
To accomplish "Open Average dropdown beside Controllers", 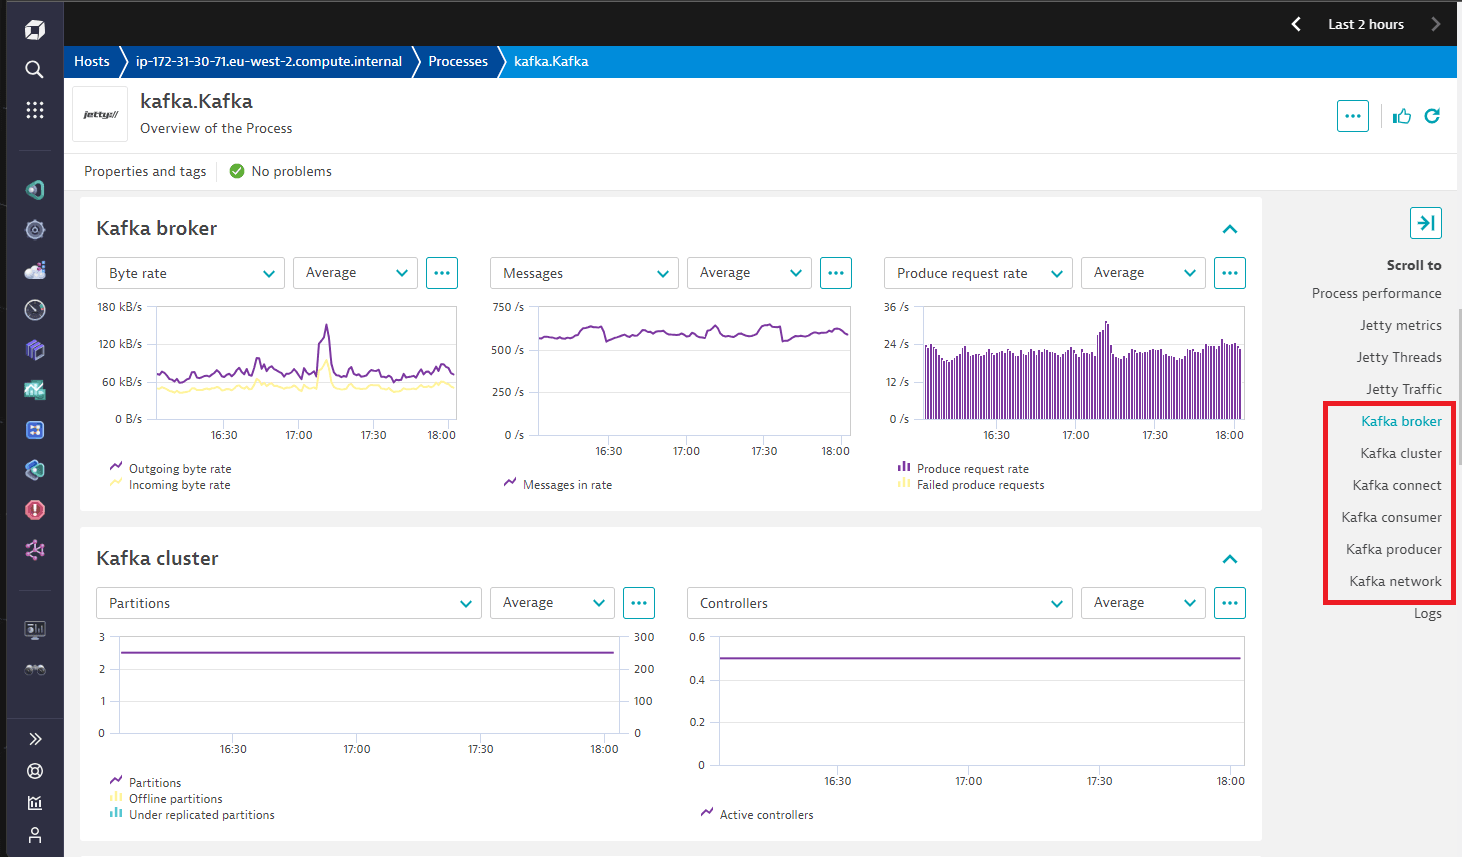I will click(x=1143, y=603).
